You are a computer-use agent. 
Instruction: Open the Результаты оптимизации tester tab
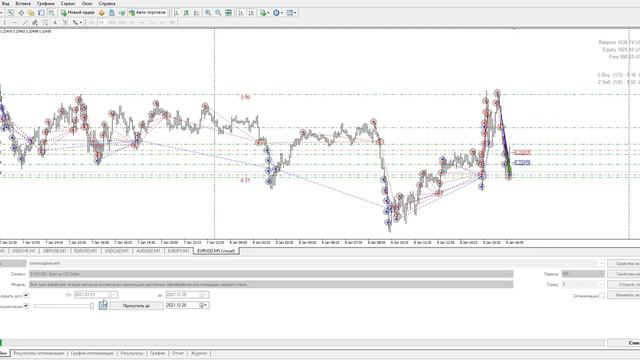pyautogui.click(x=39, y=353)
